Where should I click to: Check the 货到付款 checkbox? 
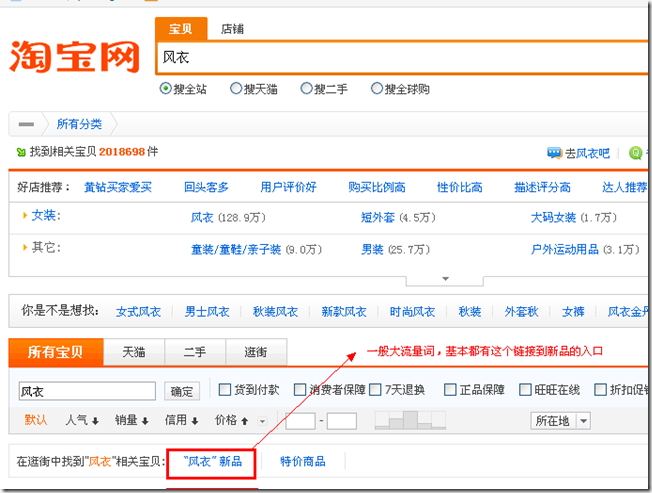click(x=225, y=389)
